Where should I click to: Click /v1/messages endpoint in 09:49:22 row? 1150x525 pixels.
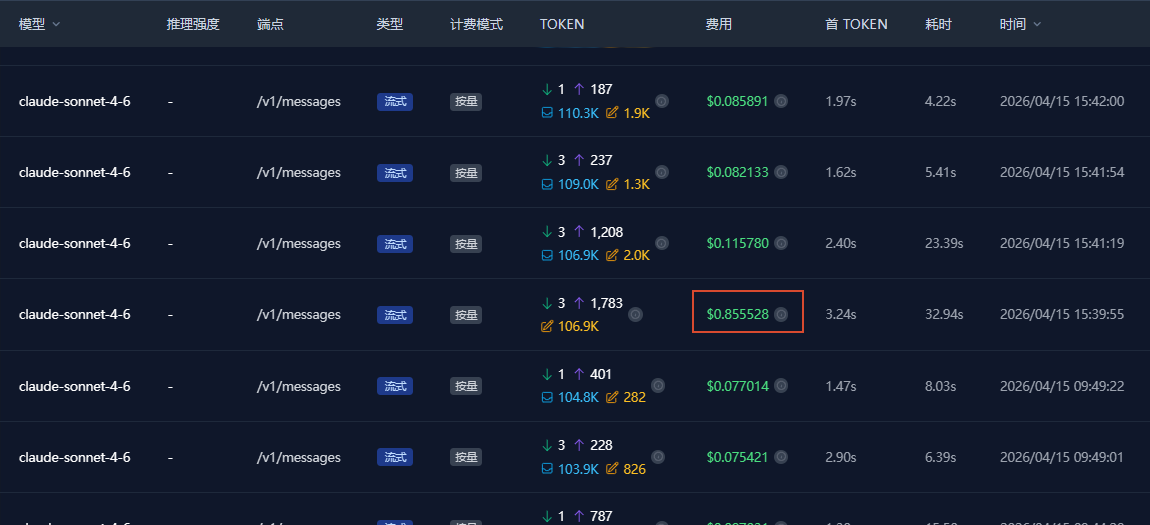point(299,386)
